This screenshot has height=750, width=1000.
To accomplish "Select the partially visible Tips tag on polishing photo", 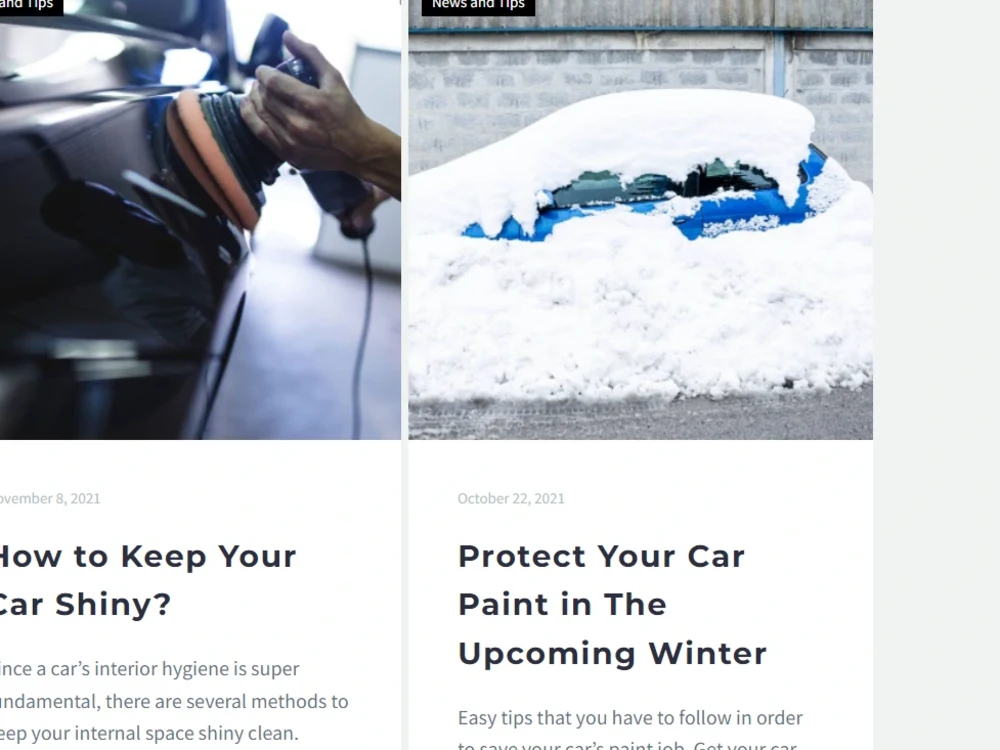I will pos(31,5).
